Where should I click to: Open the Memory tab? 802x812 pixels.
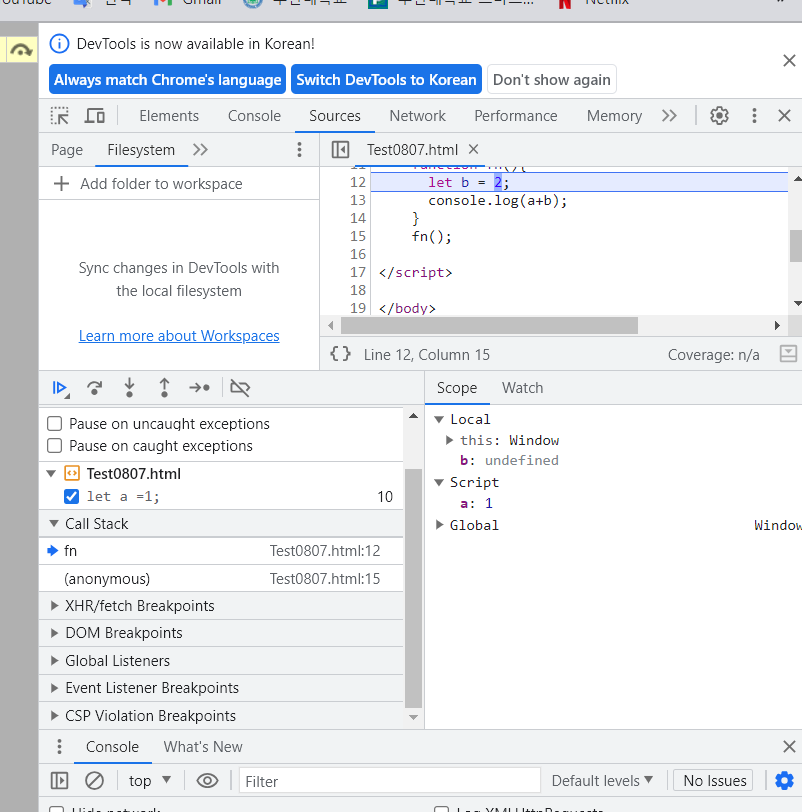pyautogui.click(x=614, y=115)
